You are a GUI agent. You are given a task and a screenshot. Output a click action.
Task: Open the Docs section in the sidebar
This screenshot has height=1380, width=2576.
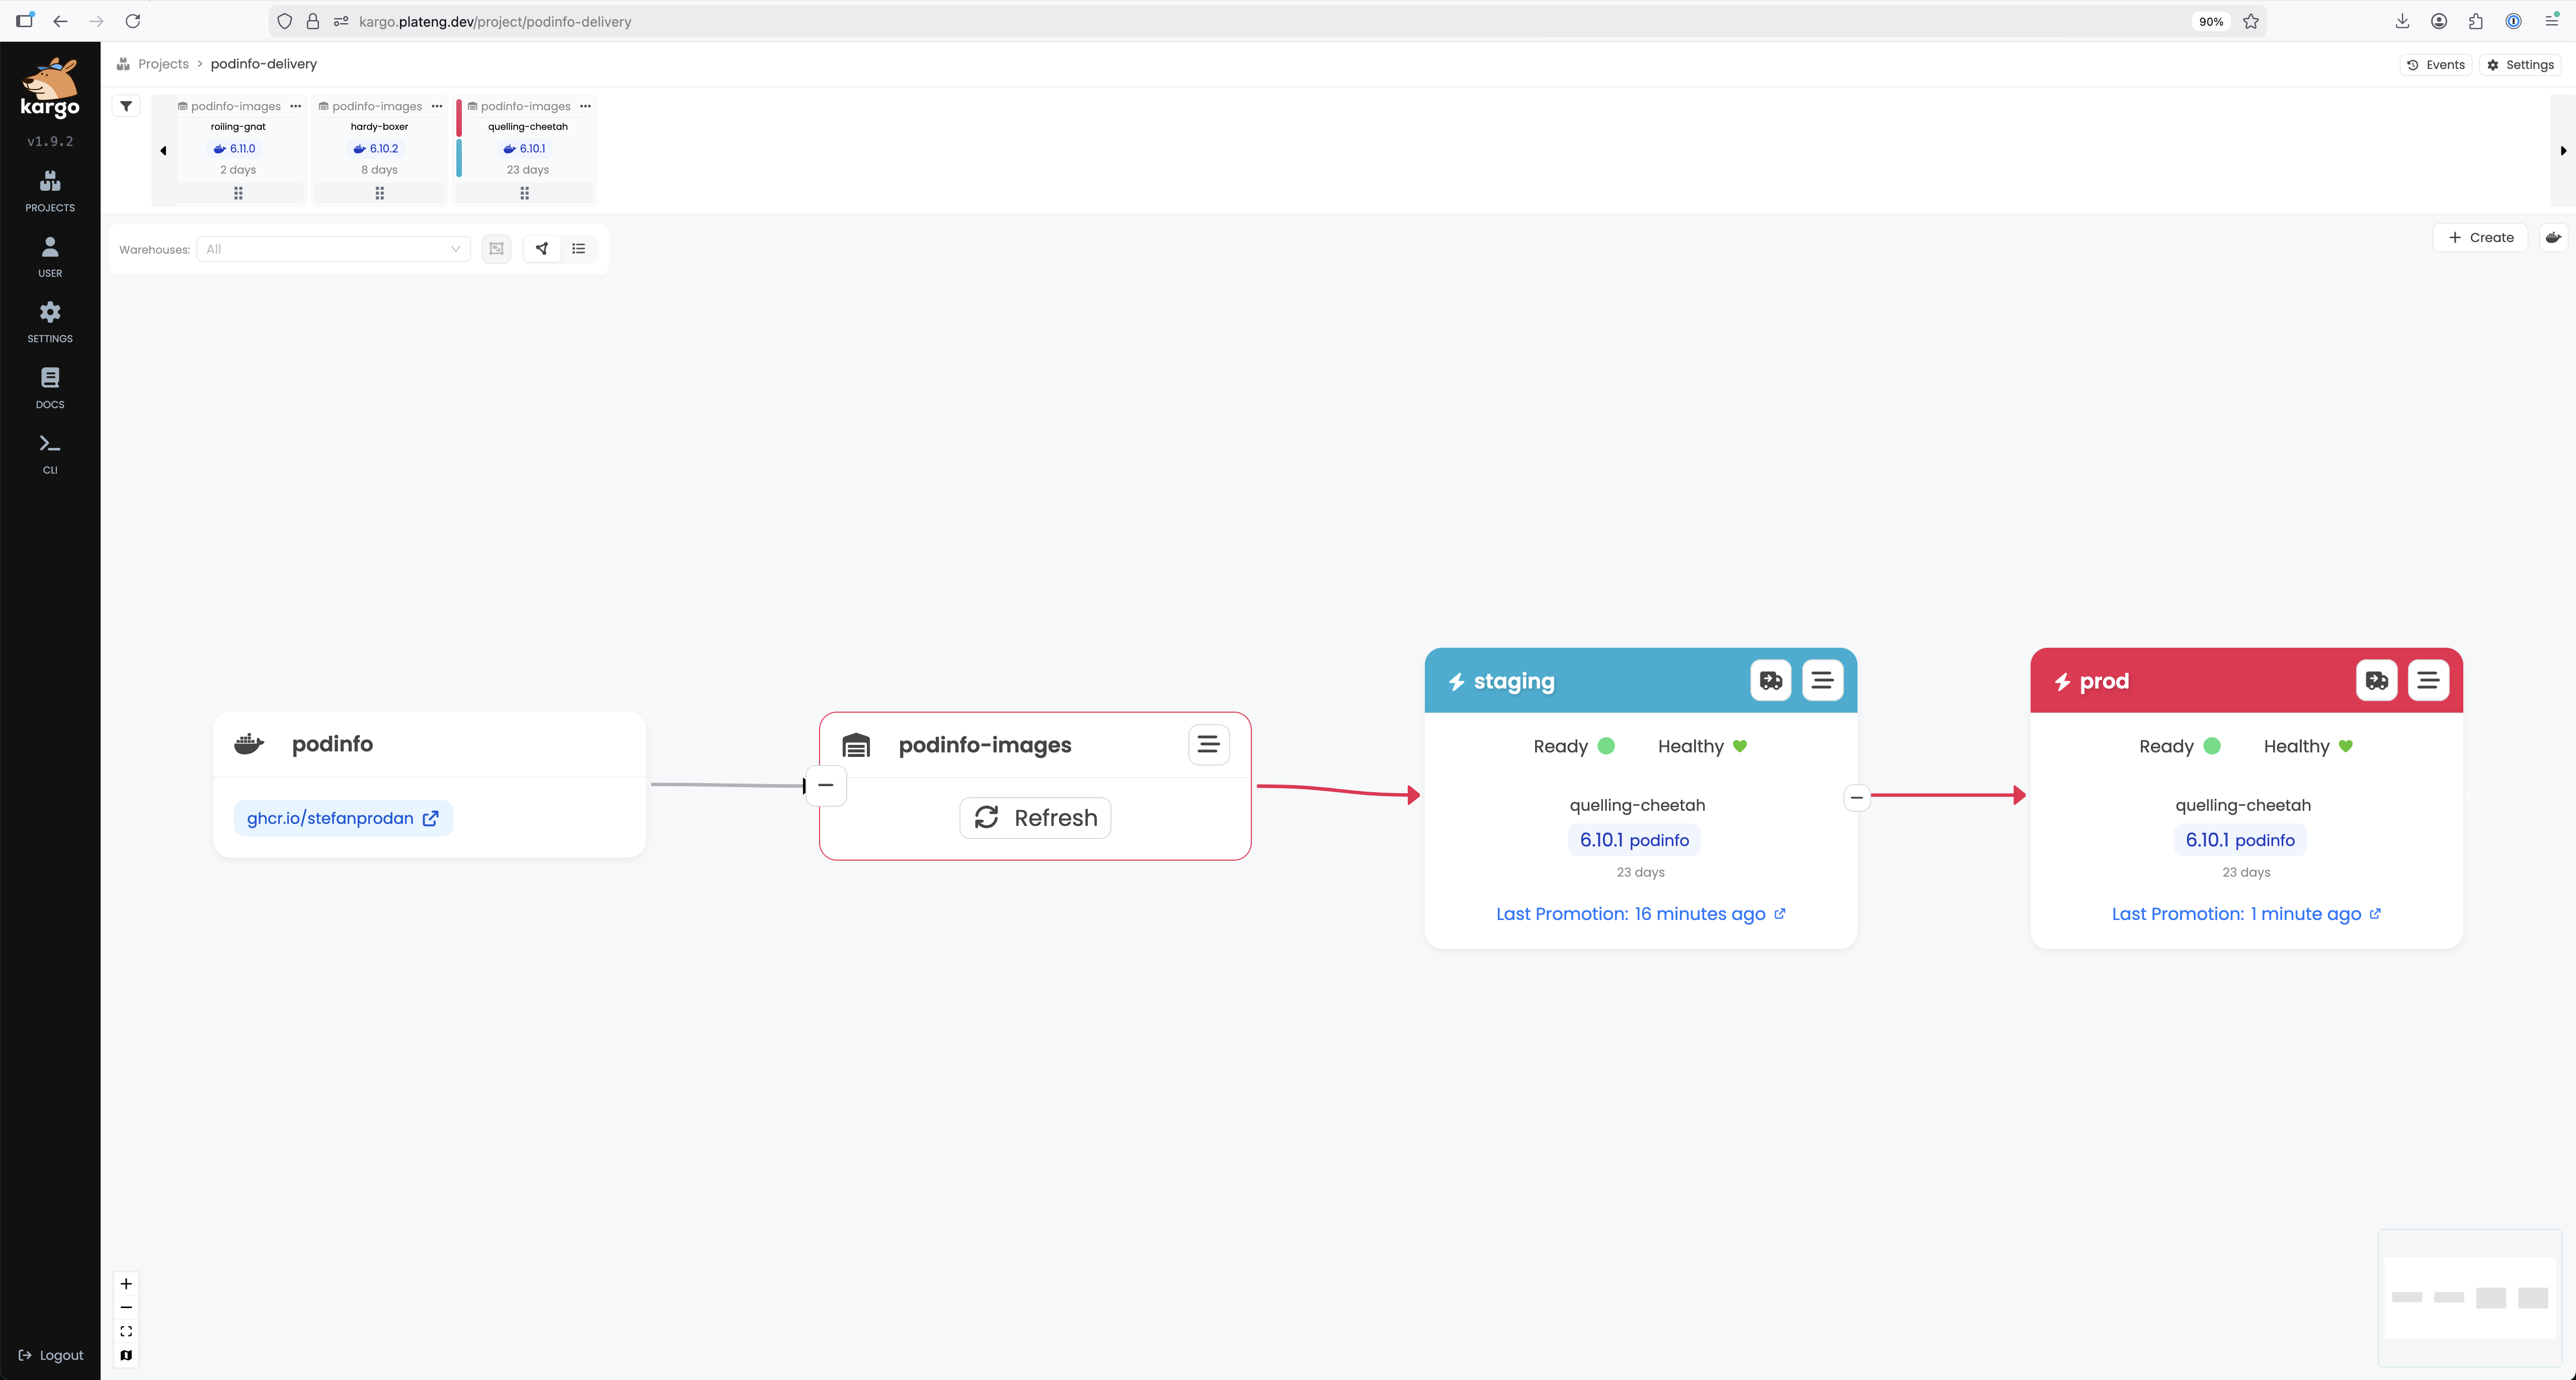click(x=49, y=387)
